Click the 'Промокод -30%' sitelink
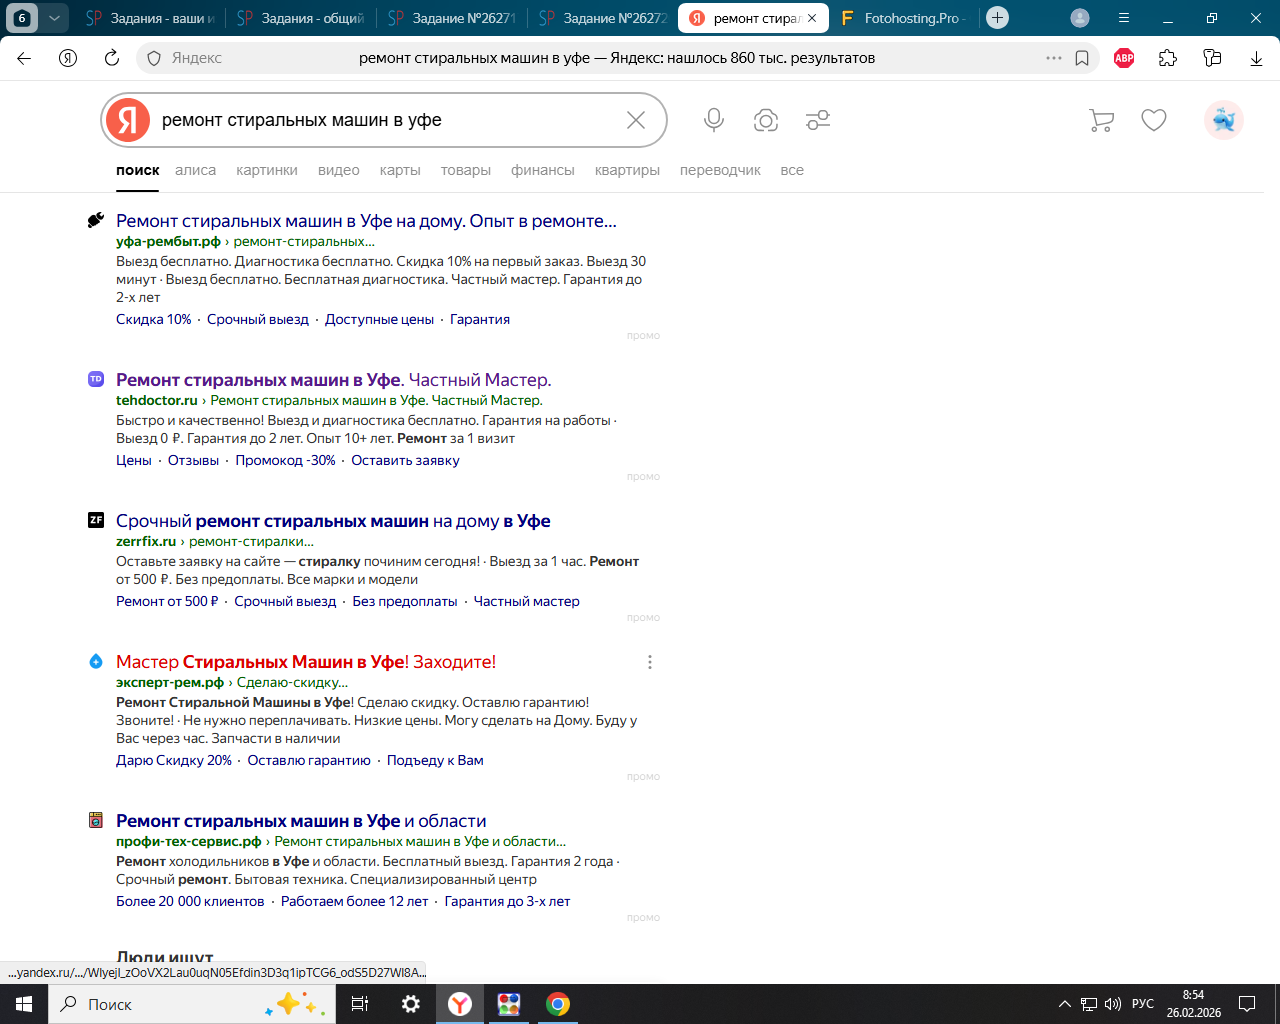Screen dimensions: 1280x1024 pos(285,460)
